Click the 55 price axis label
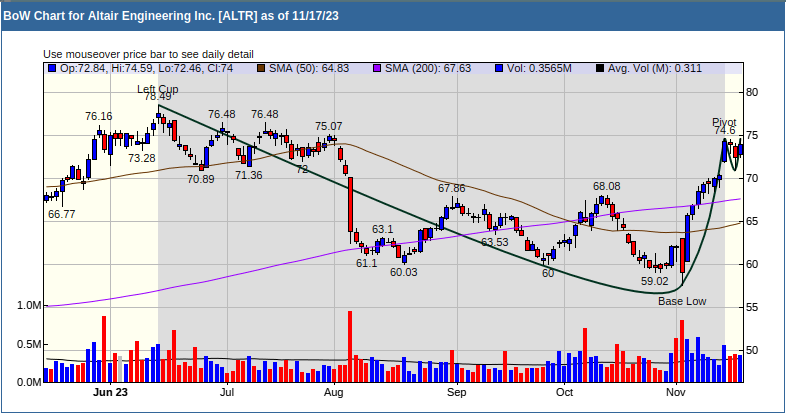786x417 pixels. pos(752,308)
